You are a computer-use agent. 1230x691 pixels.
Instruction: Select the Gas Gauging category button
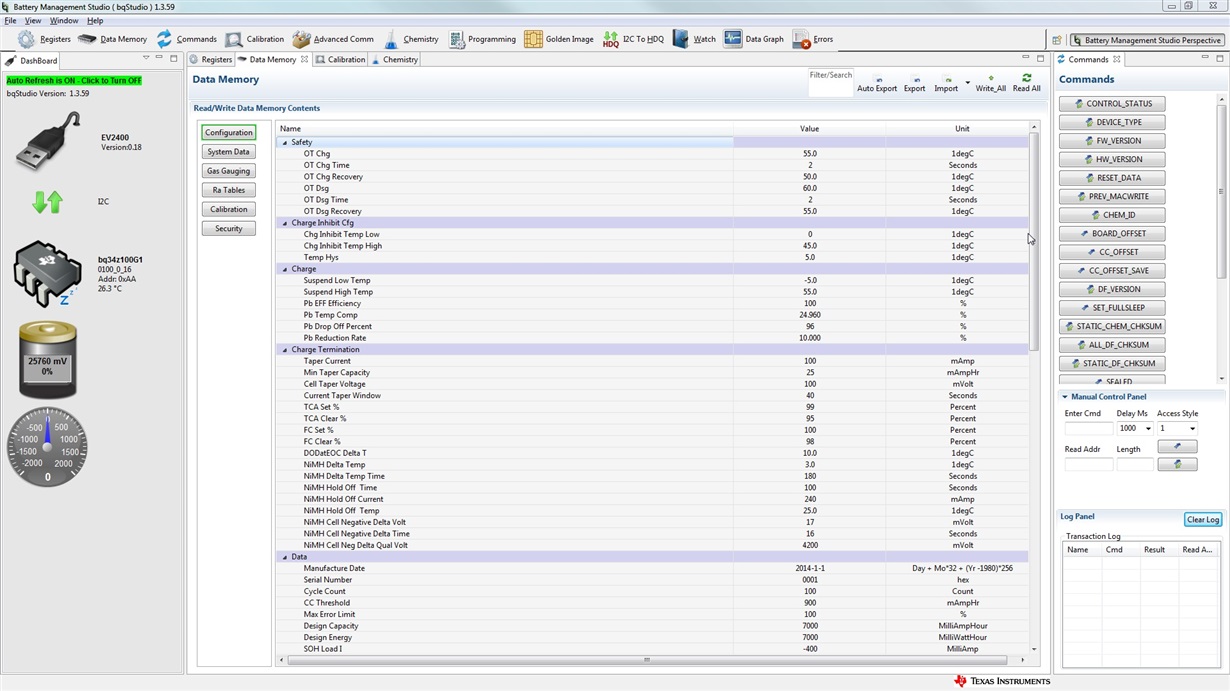[229, 171]
